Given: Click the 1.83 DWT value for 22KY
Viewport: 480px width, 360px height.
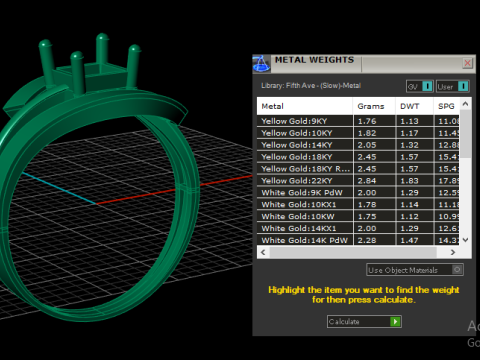Looking at the screenshot, I should [x=409, y=181].
